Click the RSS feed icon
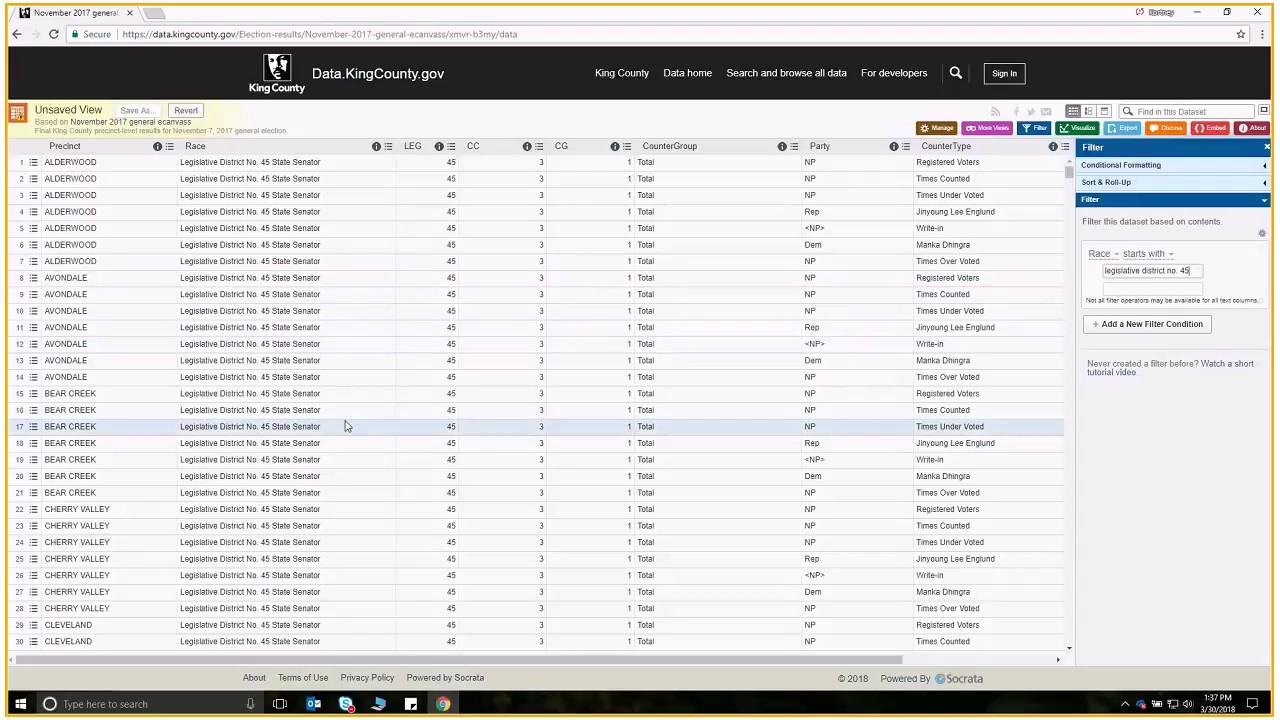 995,111
